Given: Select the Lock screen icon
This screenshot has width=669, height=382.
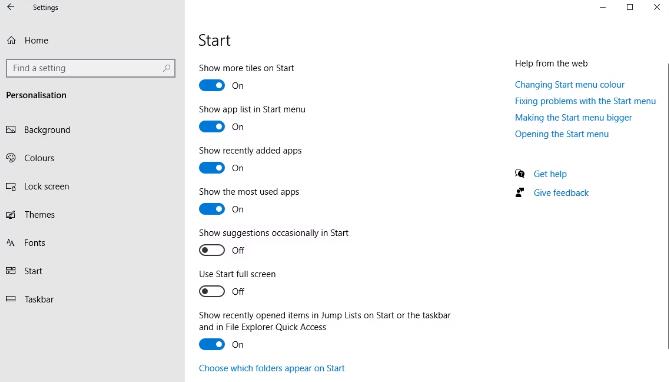Looking at the screenshot, I should pyautogui.click(x=11, y=187).
